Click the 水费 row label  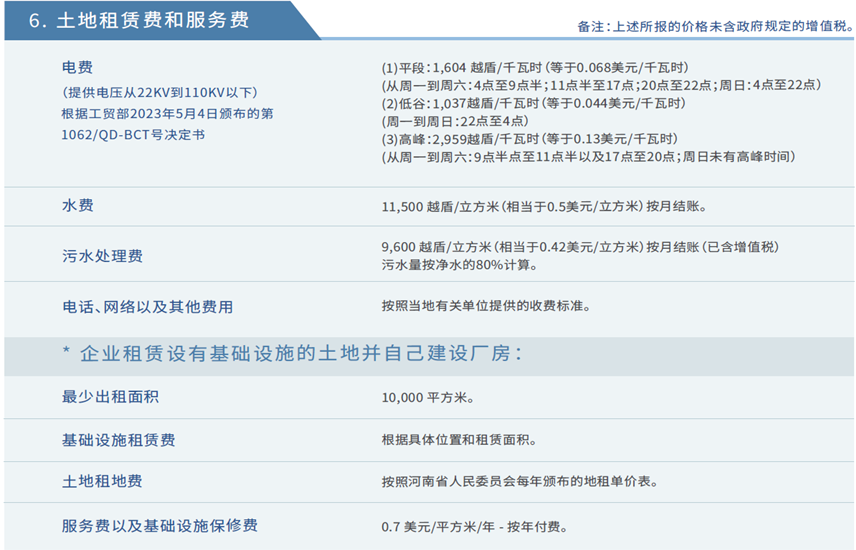tap(77, 206)
